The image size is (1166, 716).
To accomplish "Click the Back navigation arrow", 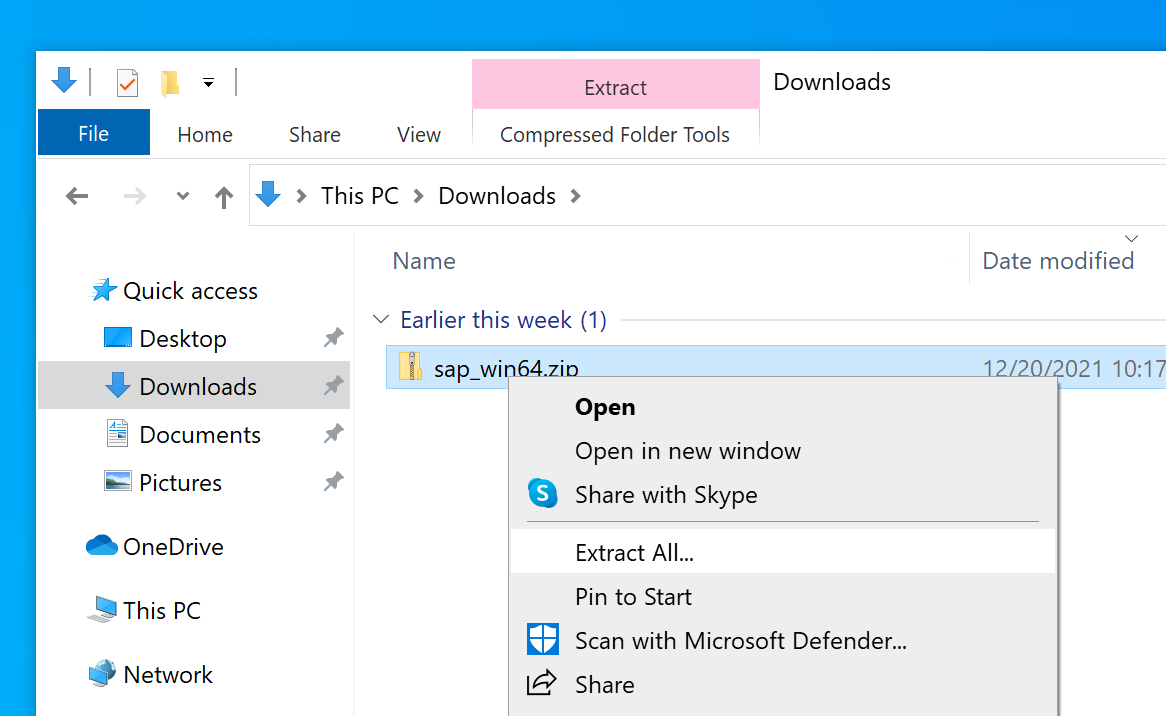I will pos(77,196).
